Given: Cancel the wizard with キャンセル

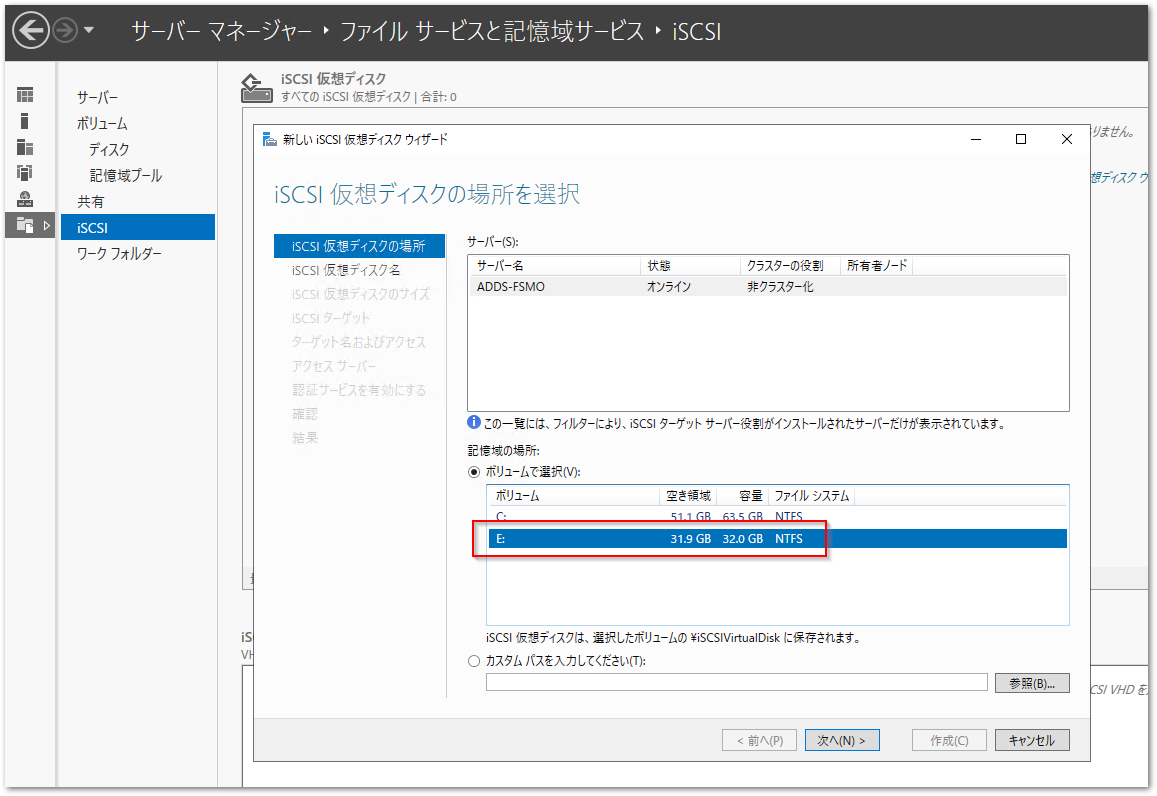Looking at the screenshot, I should (x=1031, y=740).
